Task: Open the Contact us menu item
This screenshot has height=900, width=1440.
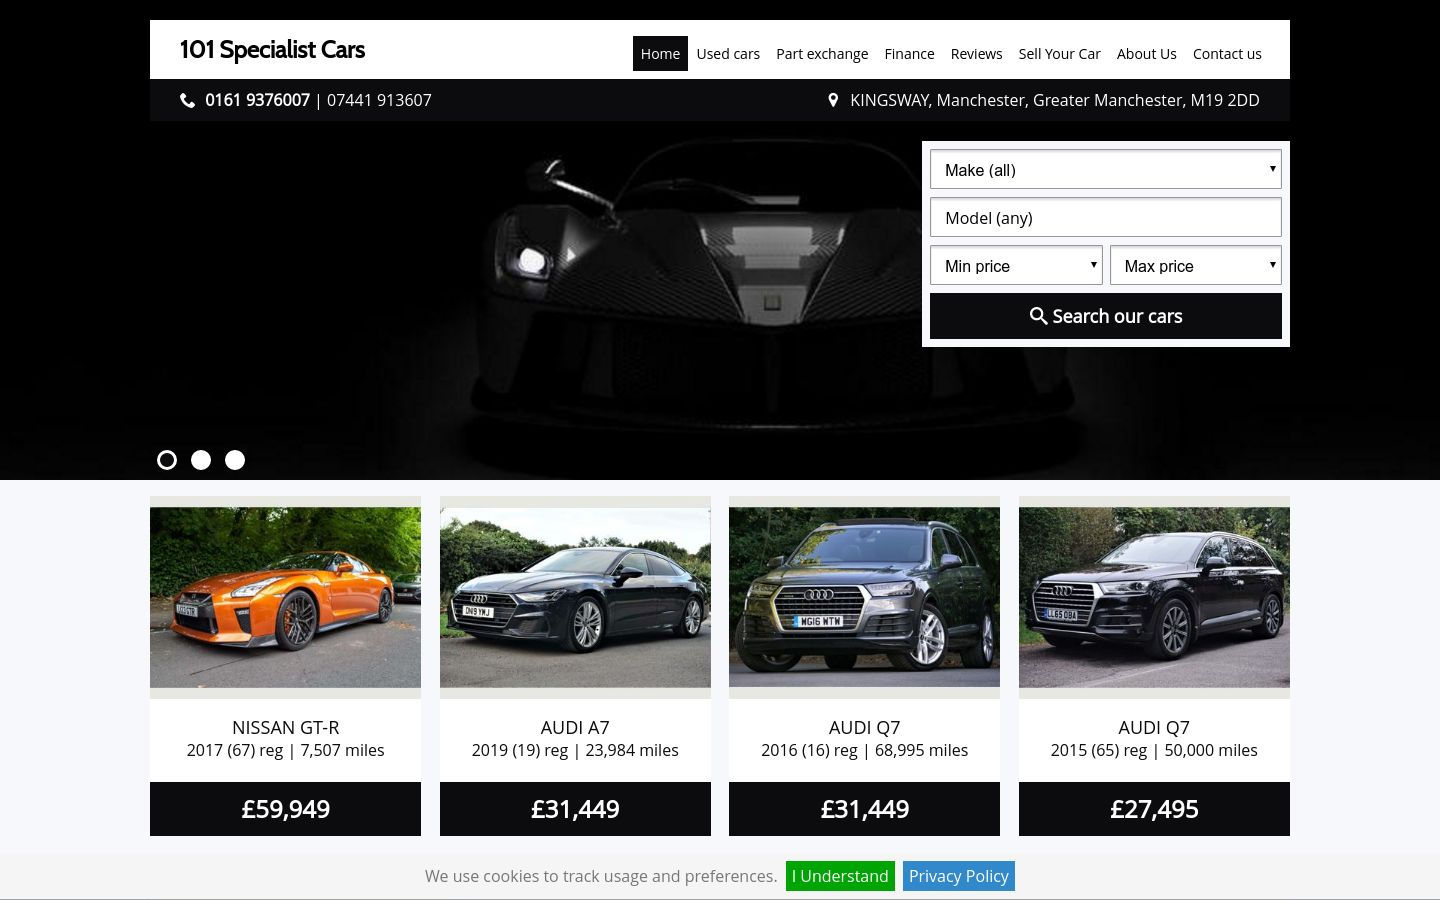Action: tap(1227, 54)
